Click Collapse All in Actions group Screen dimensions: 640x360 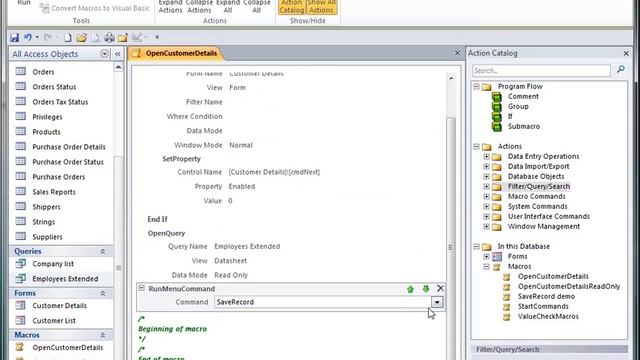click(x=256, y=6)
